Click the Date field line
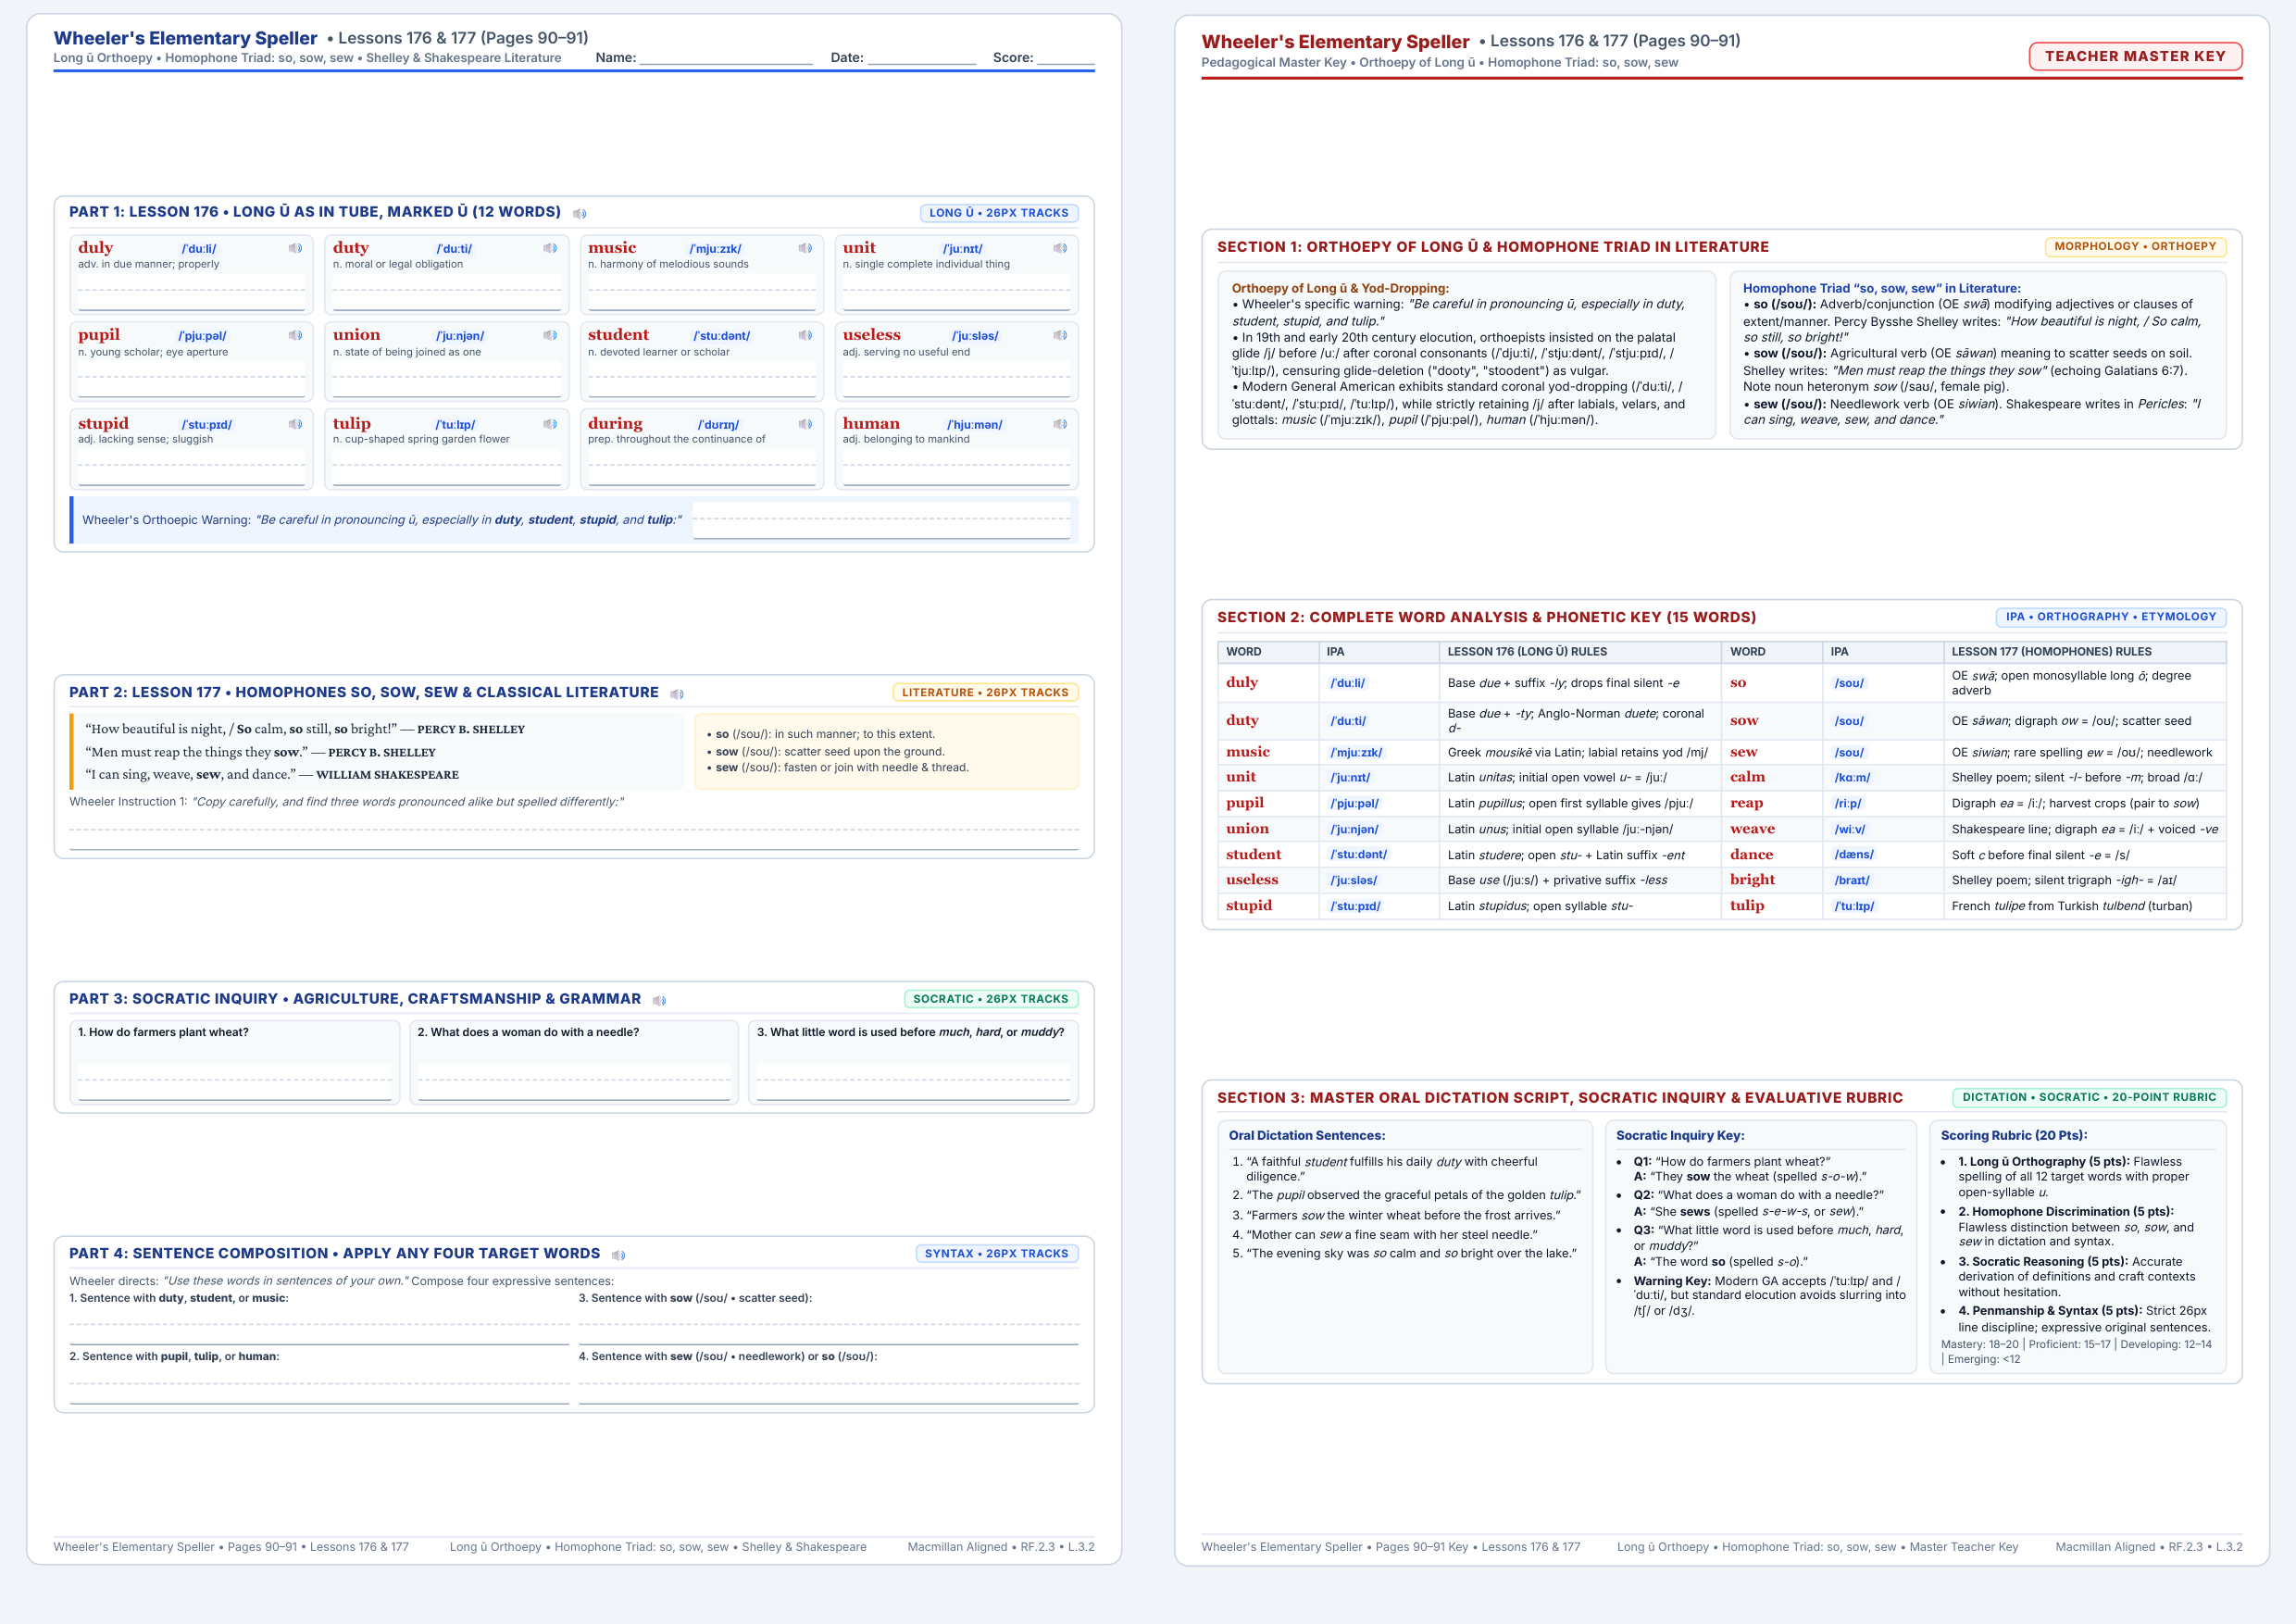The height and width of the screenshot is (1624, 2296). (922, 58)
